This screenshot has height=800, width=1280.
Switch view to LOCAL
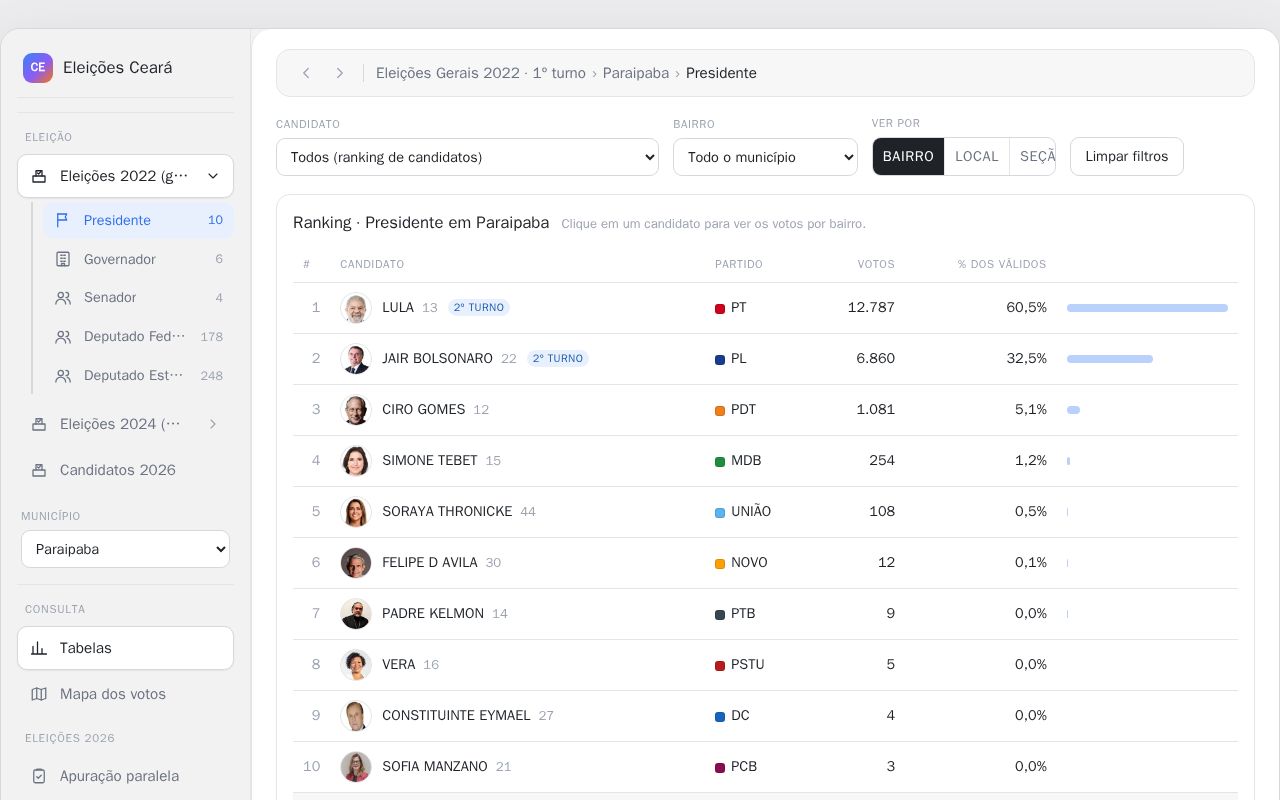tap(977, 156)
